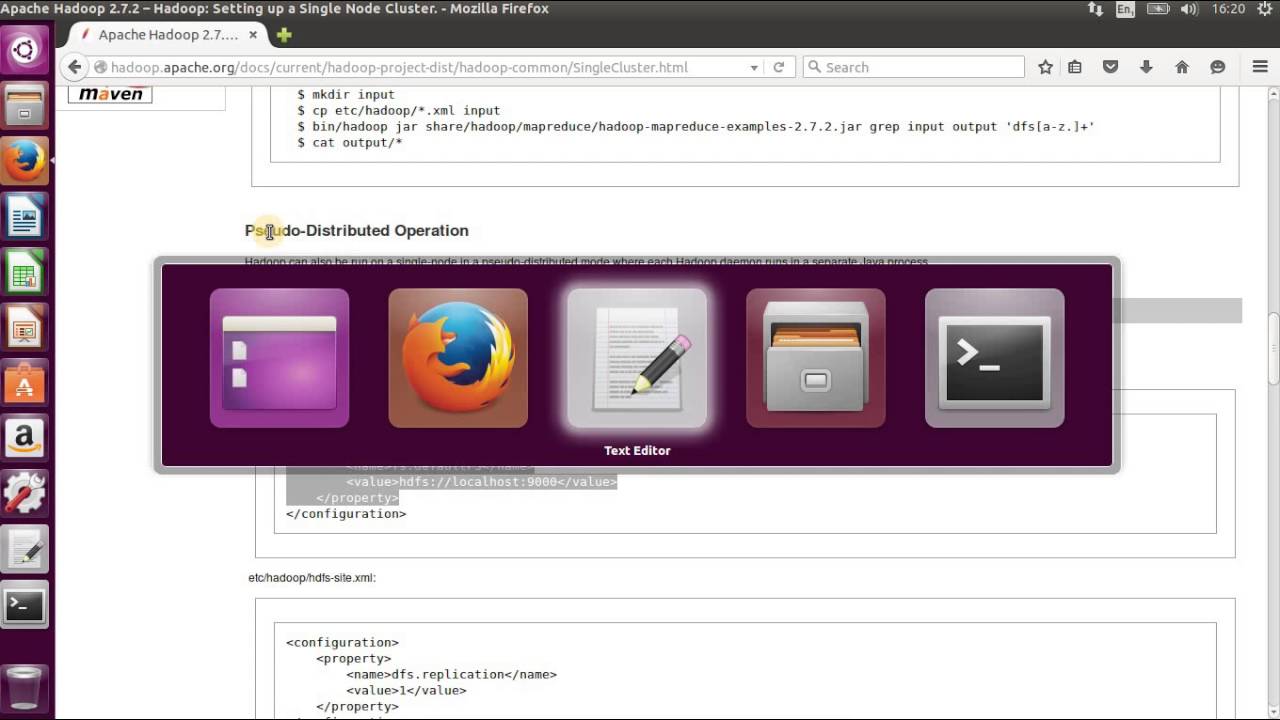The image size is (1280, 720).
Task: Open a new tab with the plus button
Action: pos(284,35)
